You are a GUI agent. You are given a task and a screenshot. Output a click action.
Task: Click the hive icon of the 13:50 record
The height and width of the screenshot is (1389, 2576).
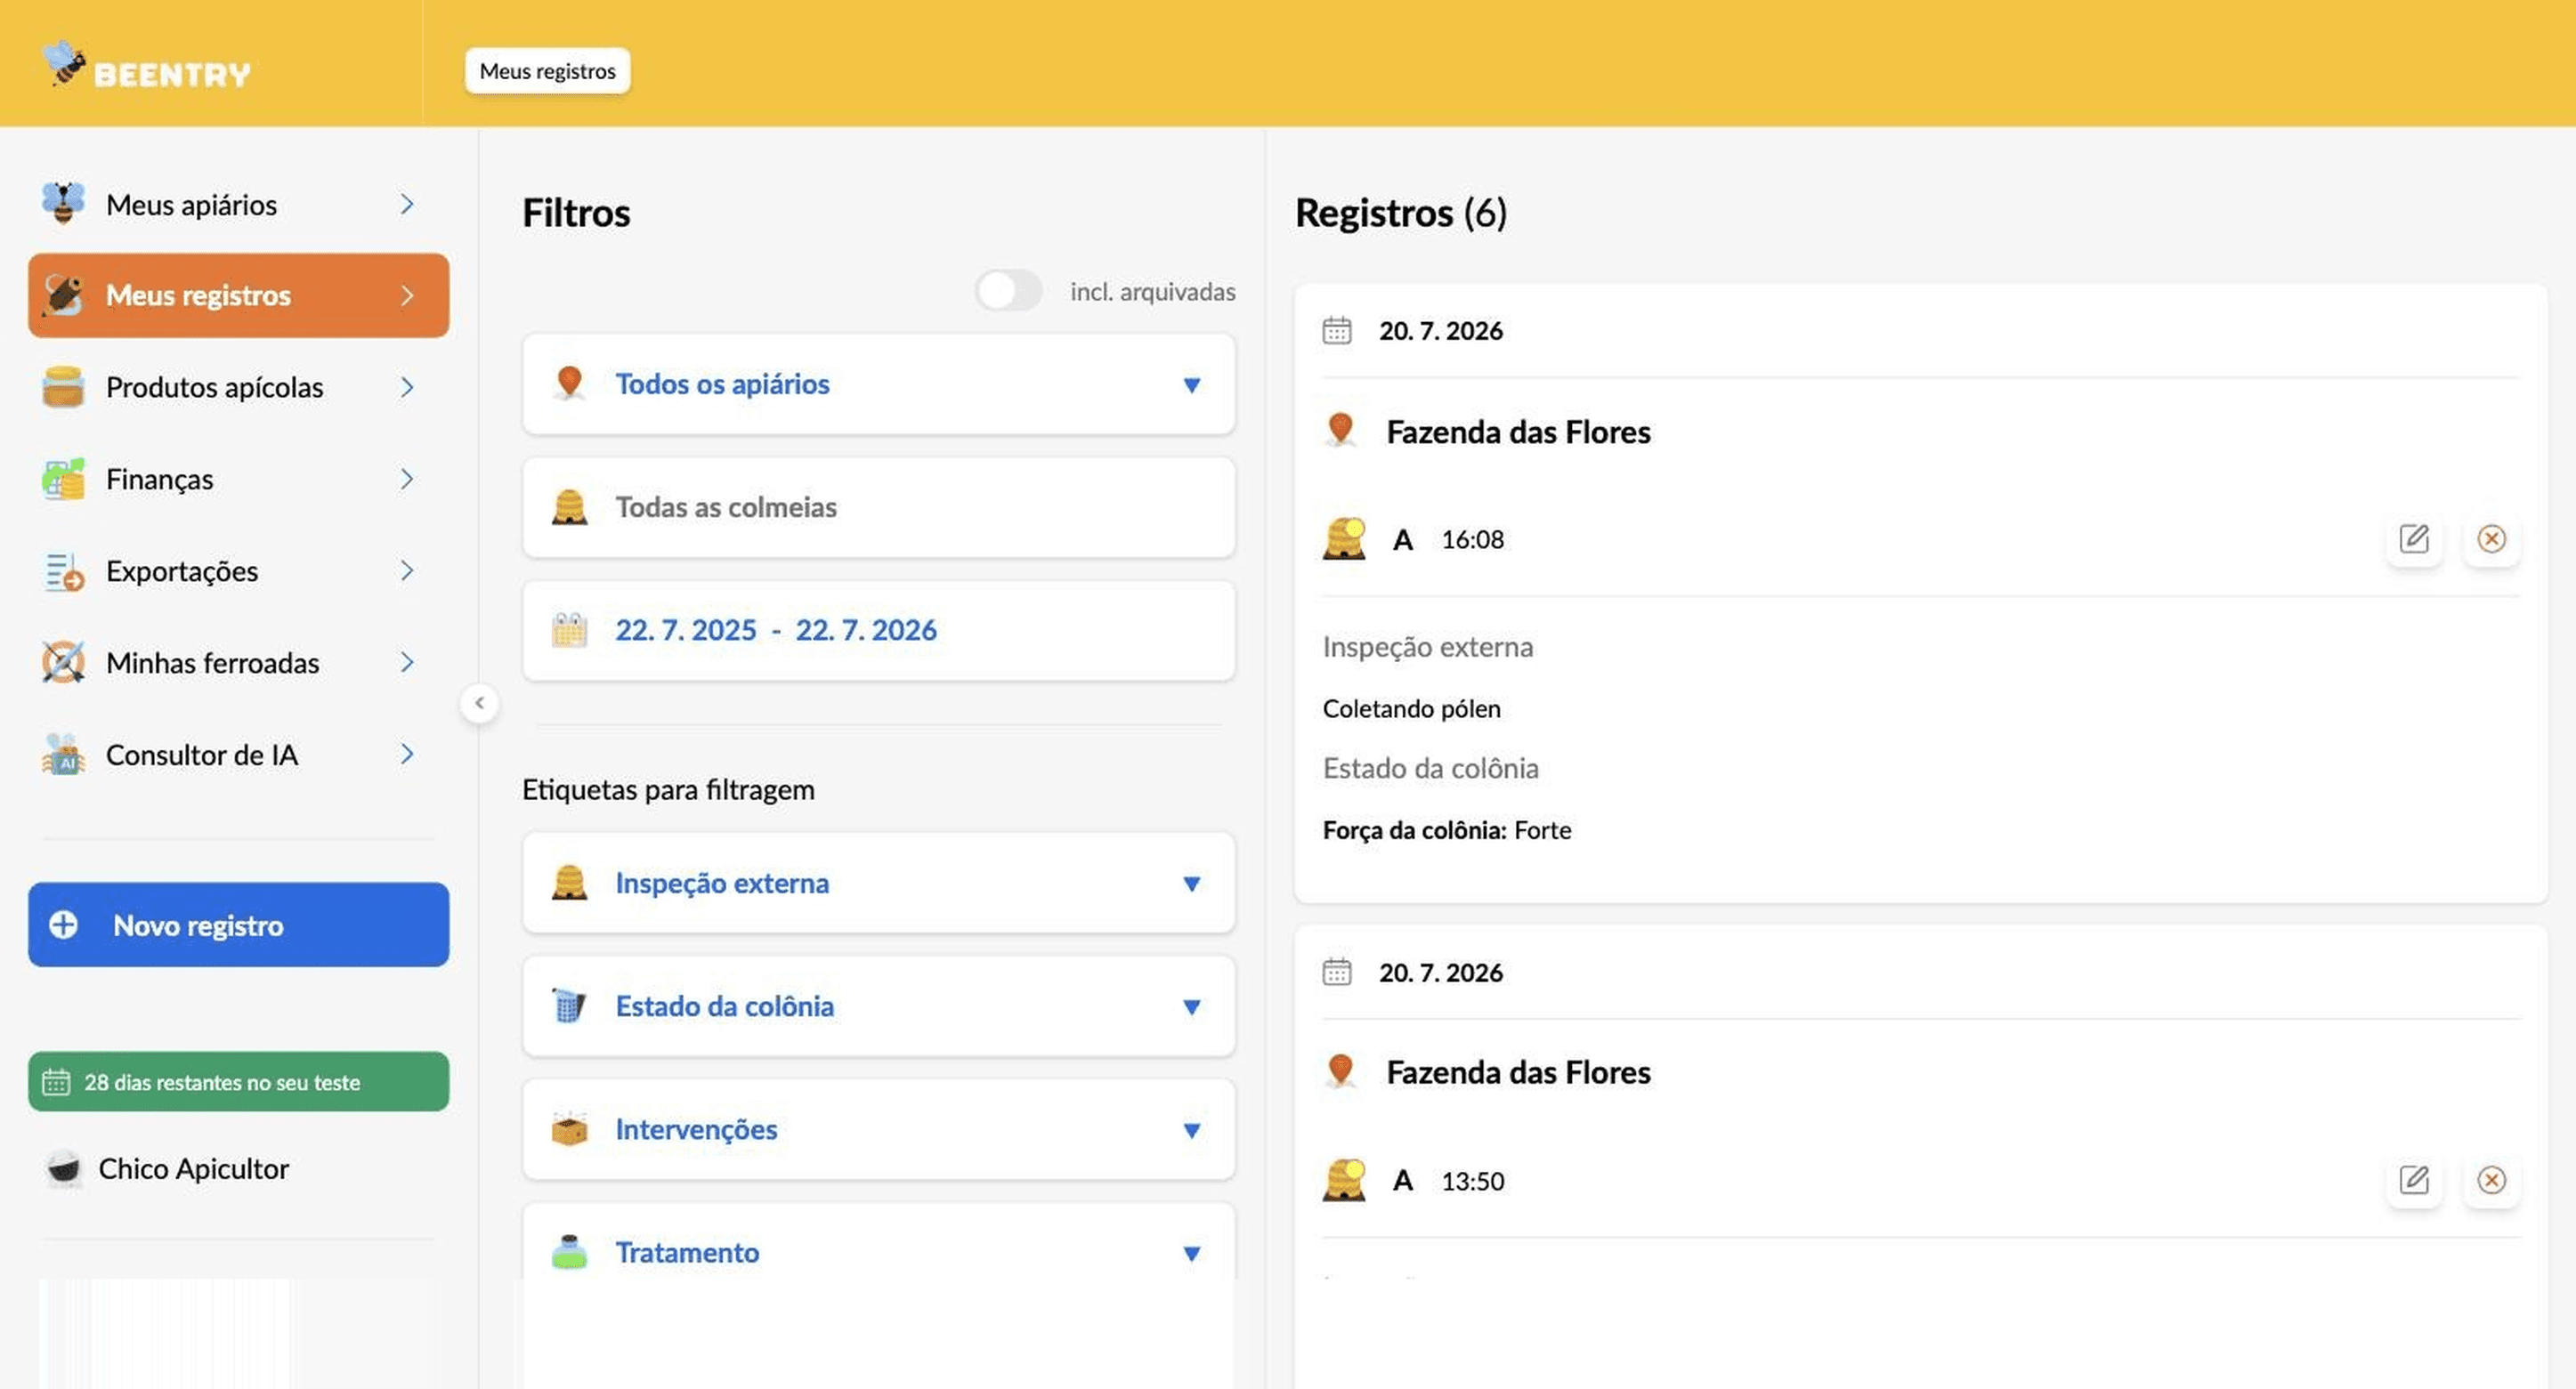pos(1344,1180)
